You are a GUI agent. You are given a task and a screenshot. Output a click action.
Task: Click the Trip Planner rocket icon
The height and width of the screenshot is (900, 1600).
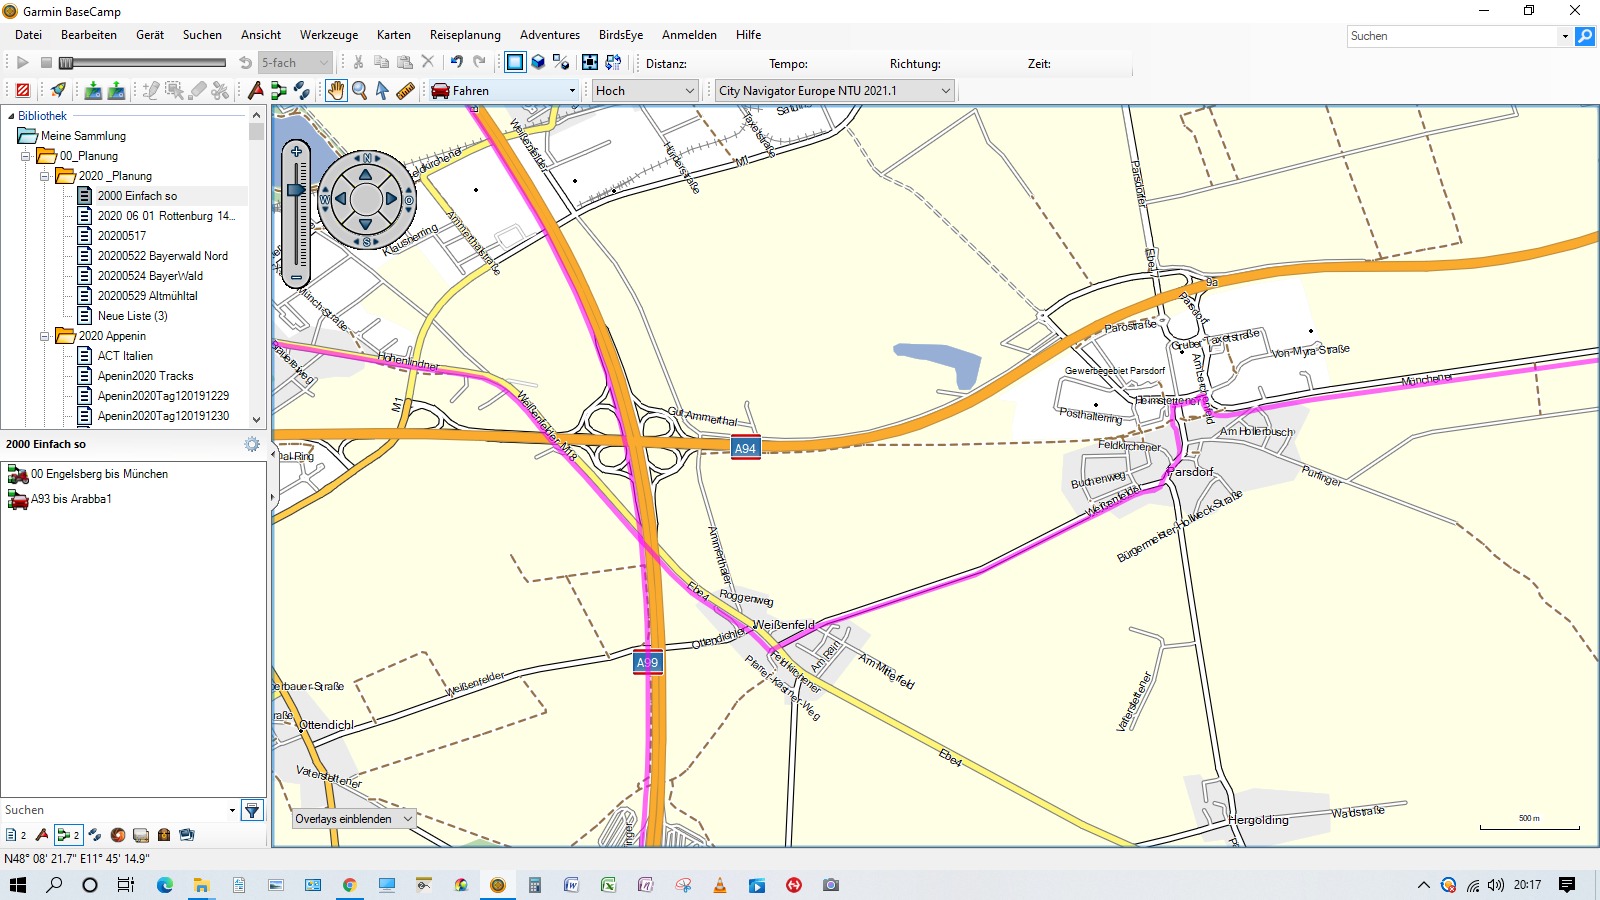click(x=58, y=91)
